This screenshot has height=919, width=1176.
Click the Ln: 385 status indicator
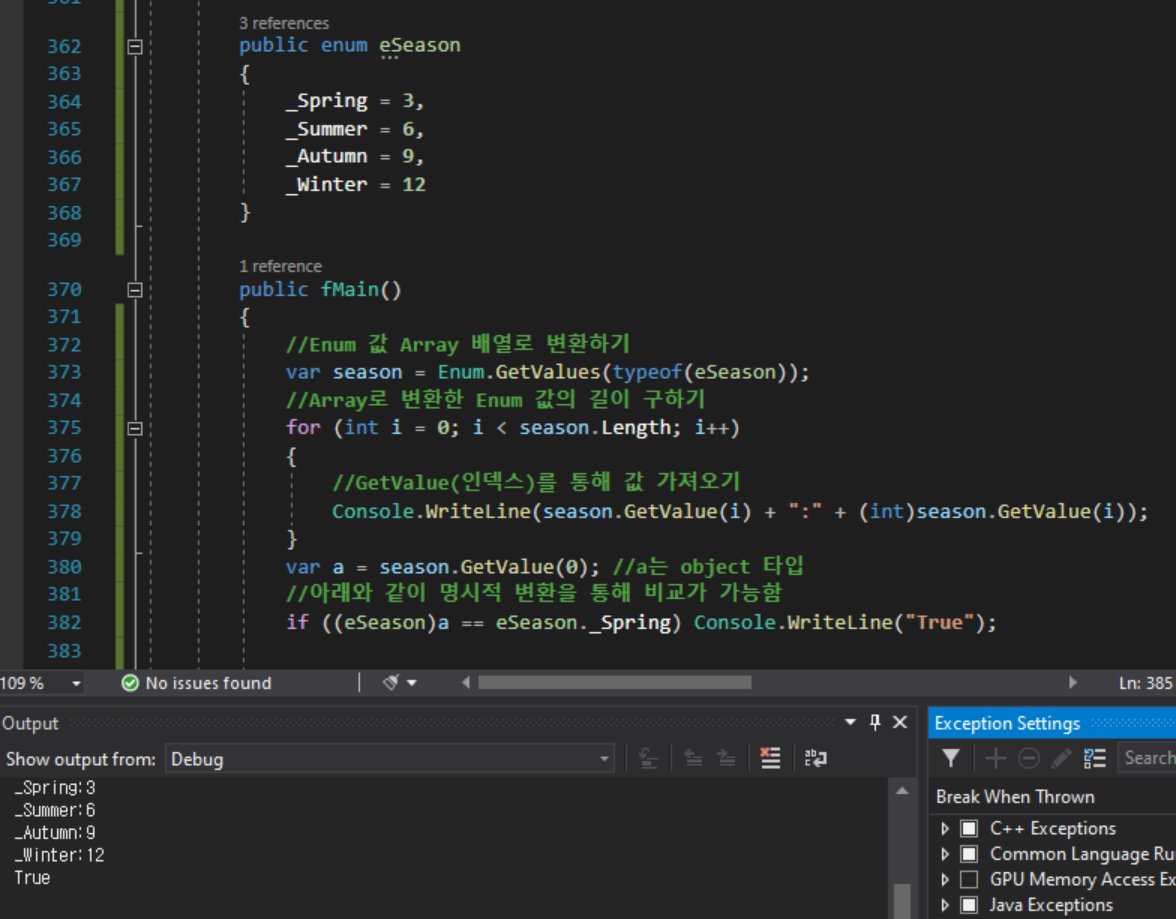coord(1145,683)
